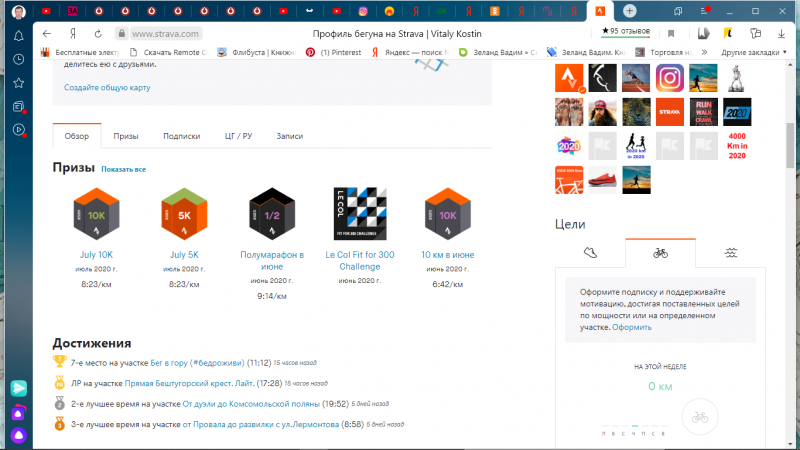Image resolution: width=800 pixels, height=450 pixels.
Task: Open Pinterest bookmark
Action: [x=333, y=52]
